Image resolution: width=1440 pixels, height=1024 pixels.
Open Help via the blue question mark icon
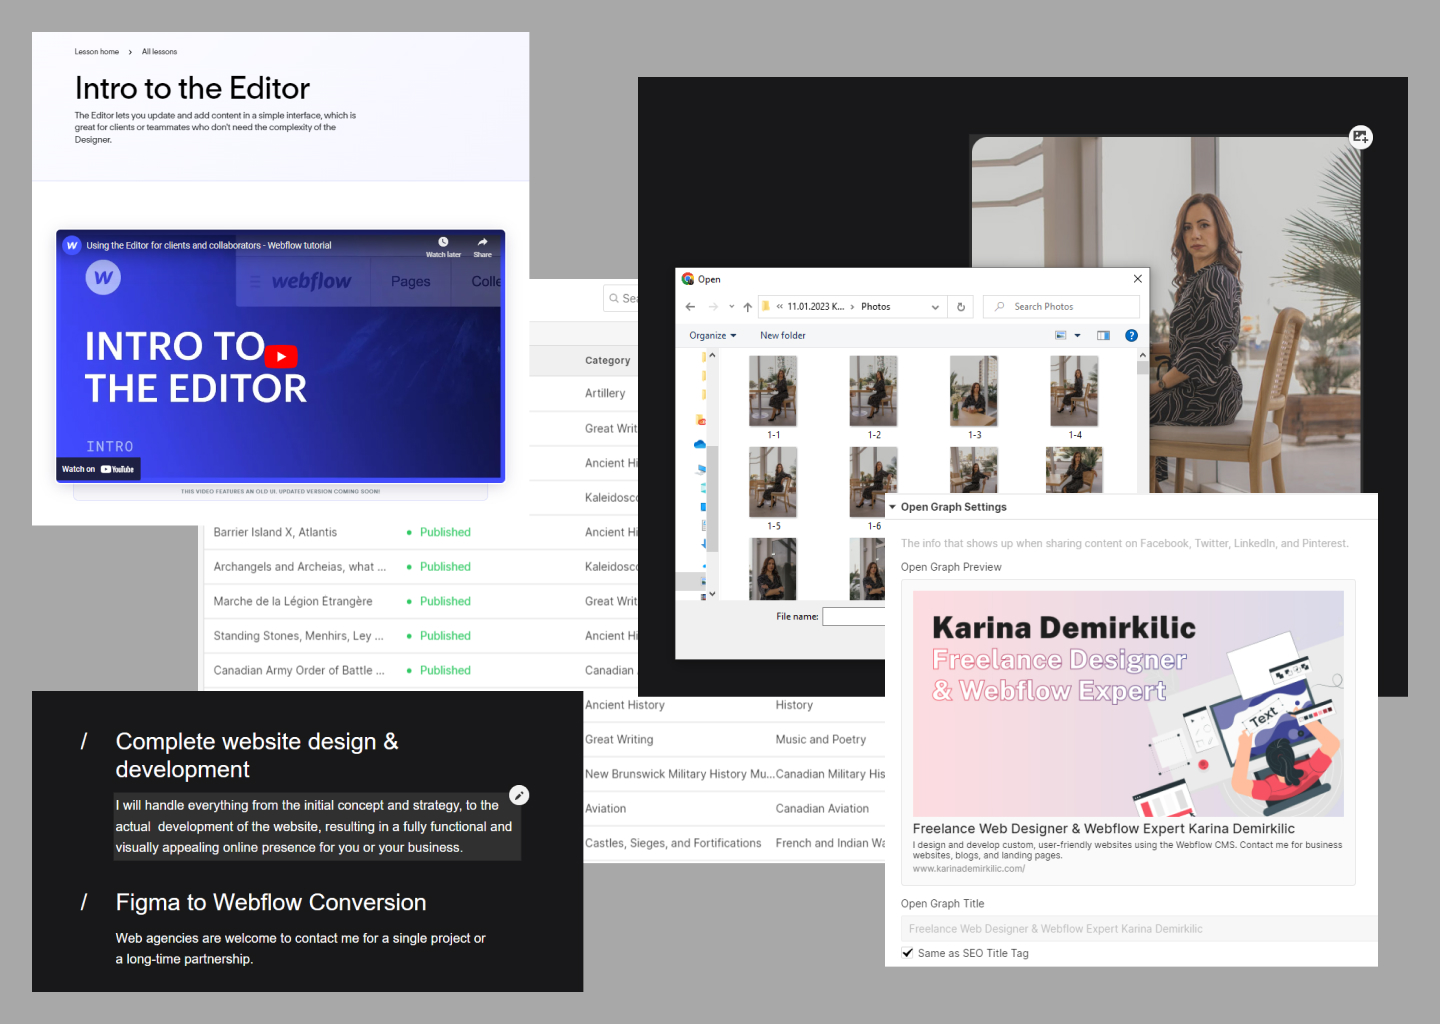click(1131, 335)
